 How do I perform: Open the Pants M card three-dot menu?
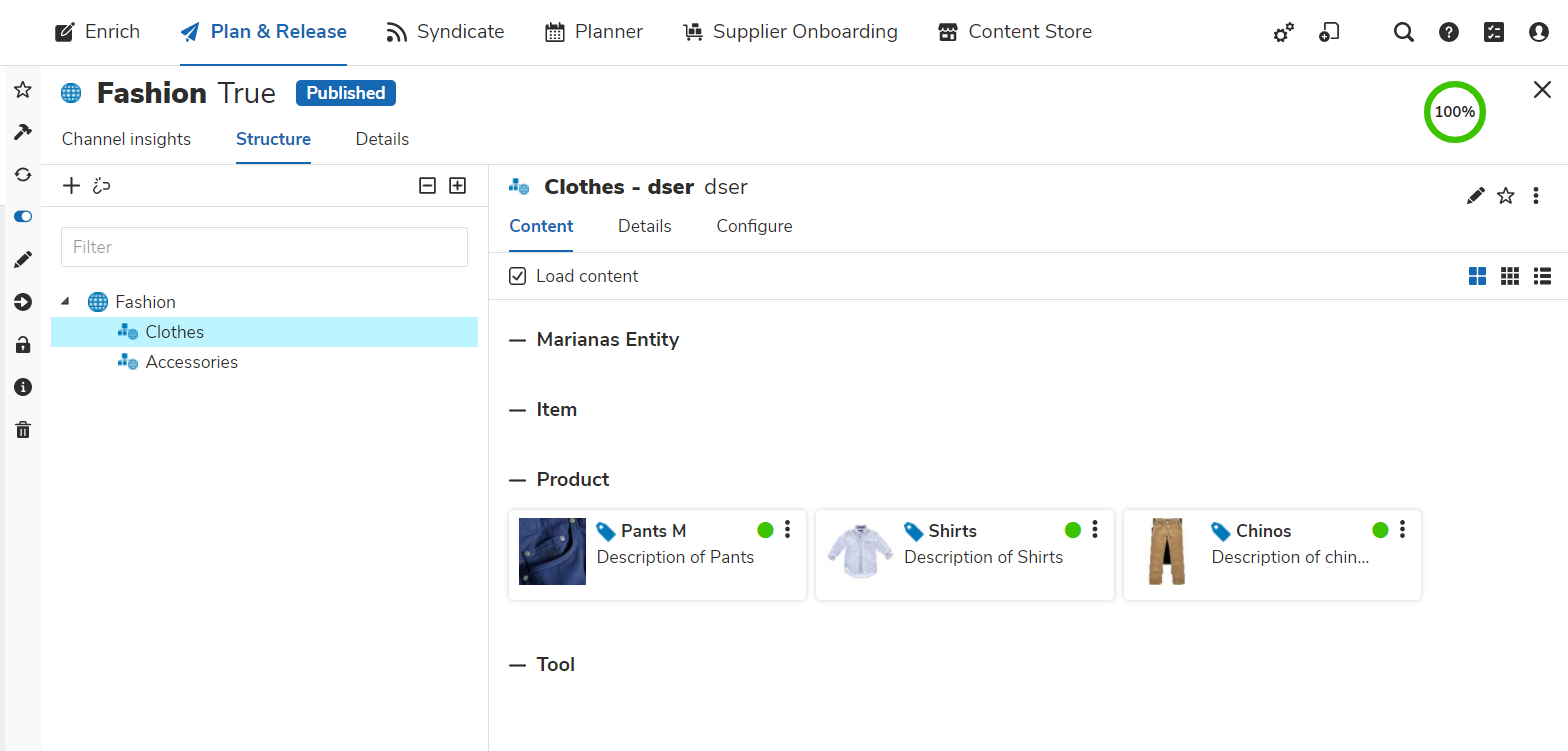tap(788, 530)
